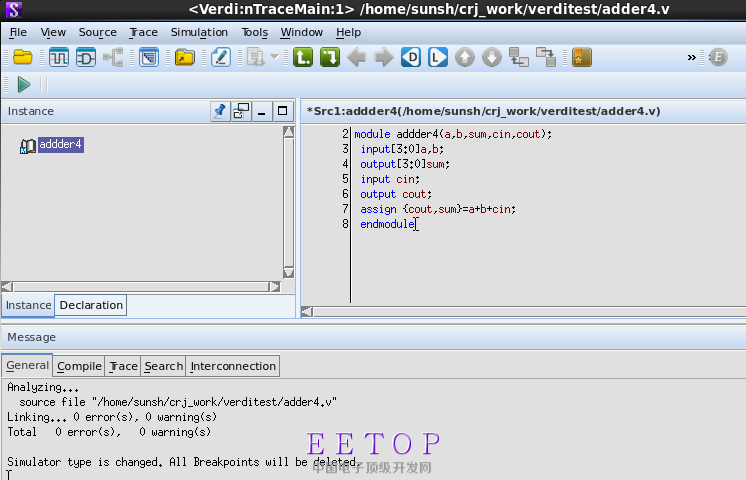Open the Trace menu

click(143, 32)
